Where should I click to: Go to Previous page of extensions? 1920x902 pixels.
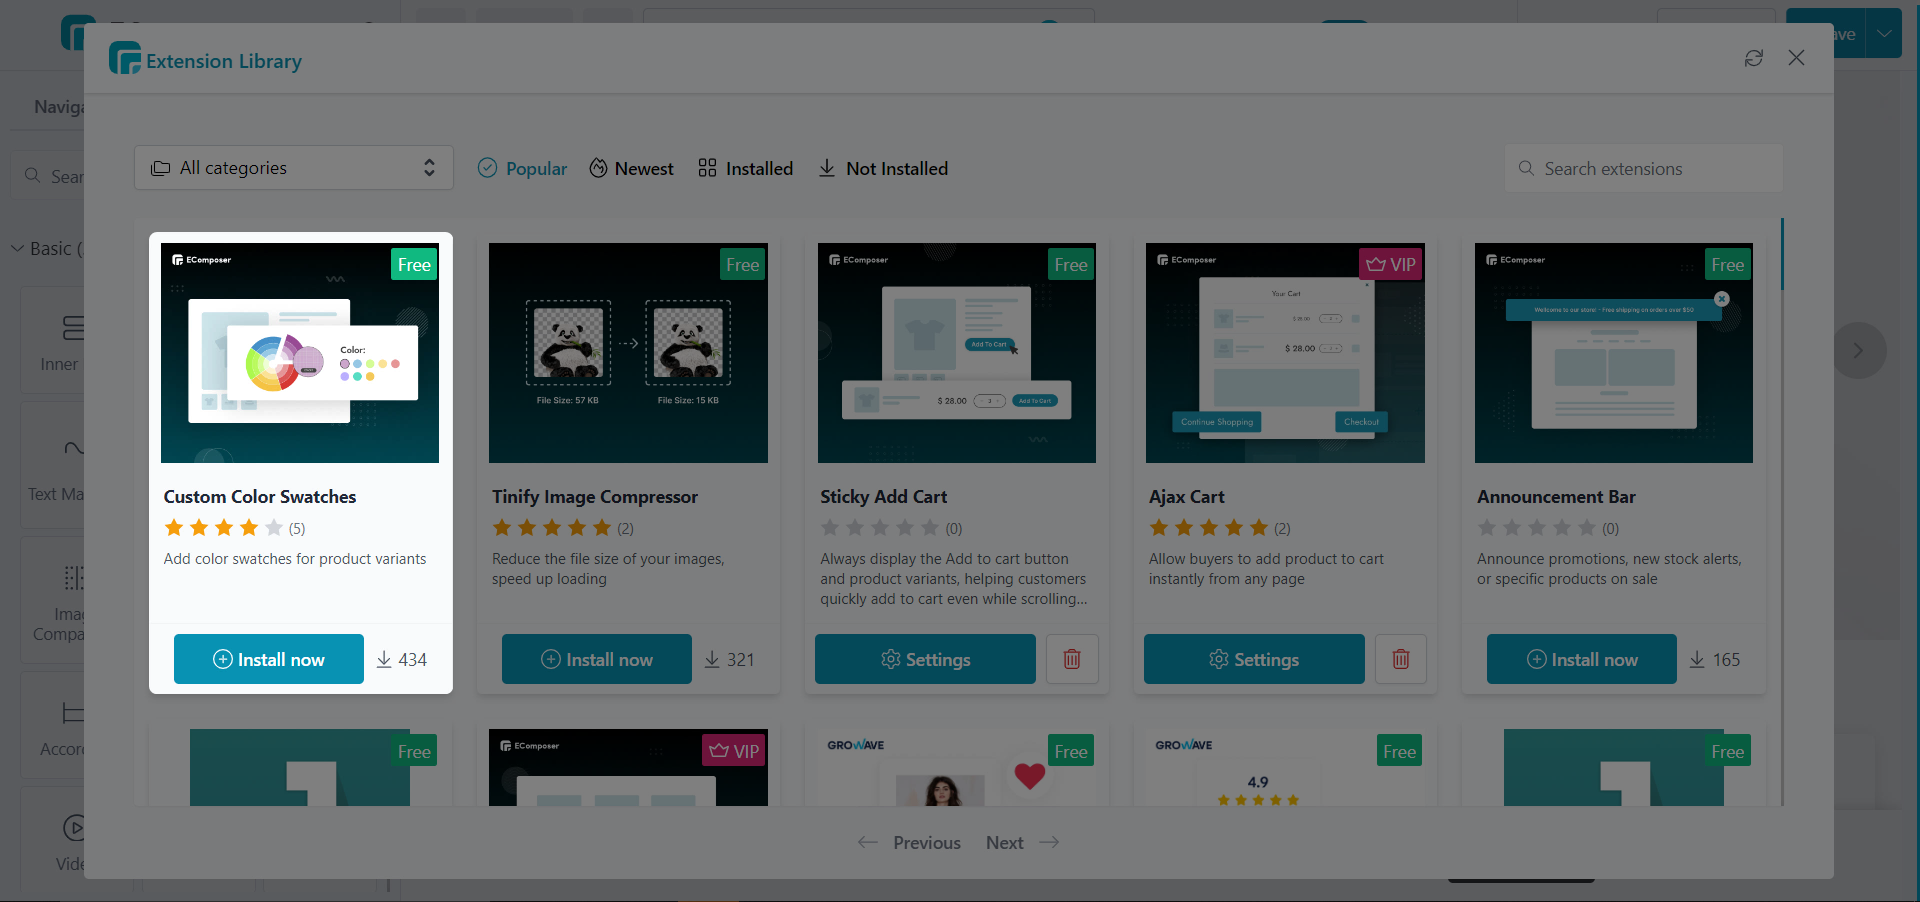(x=909, y=843)
